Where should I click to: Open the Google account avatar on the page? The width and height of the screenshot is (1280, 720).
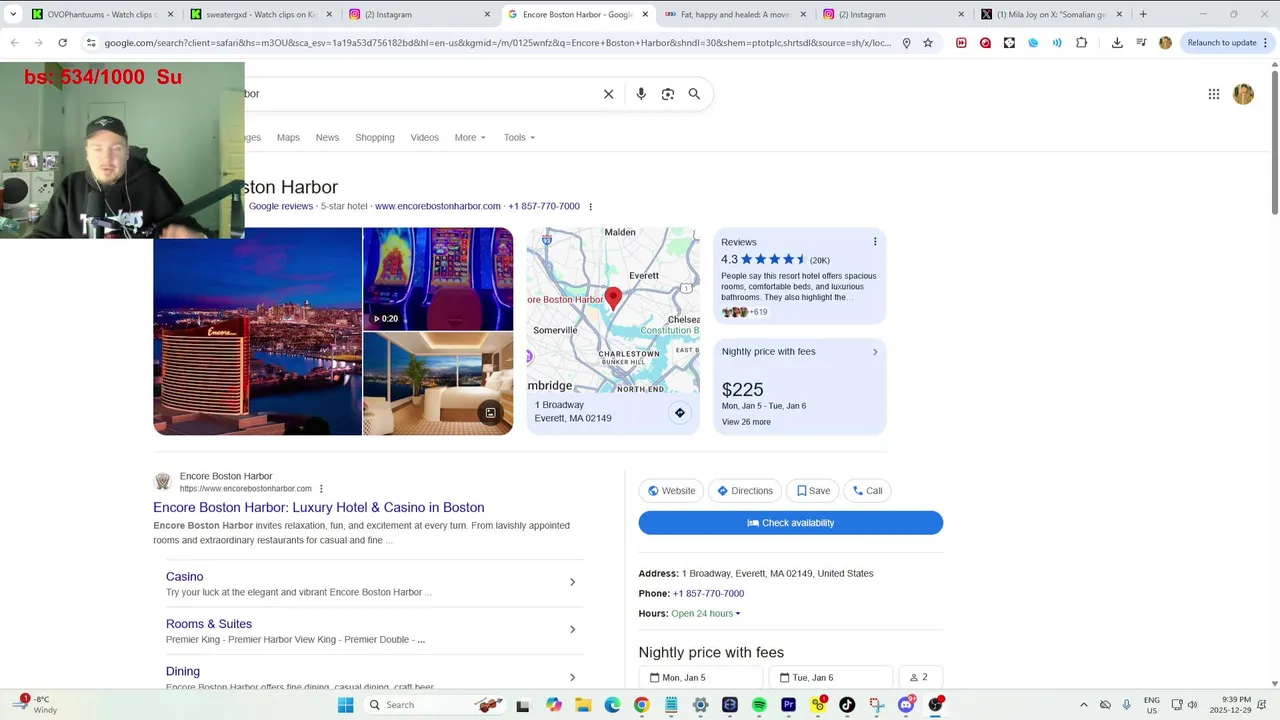point(1243,94)
